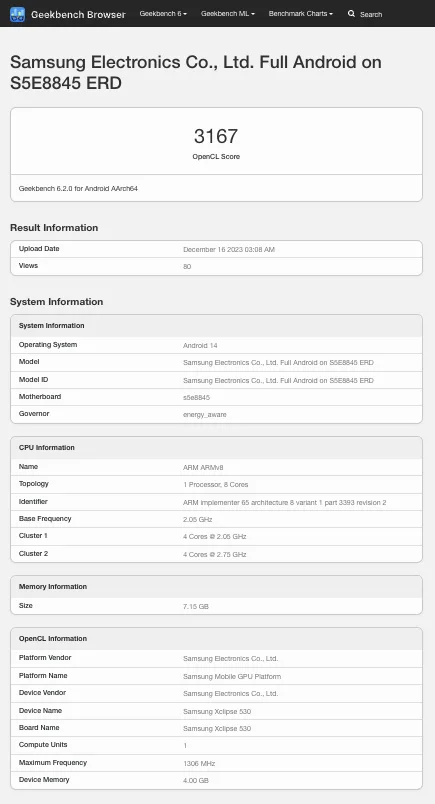The height and width of the screenshot is (804, 435).
Task: Click the 3167 OpenCL score number
Action: [216, 136]
